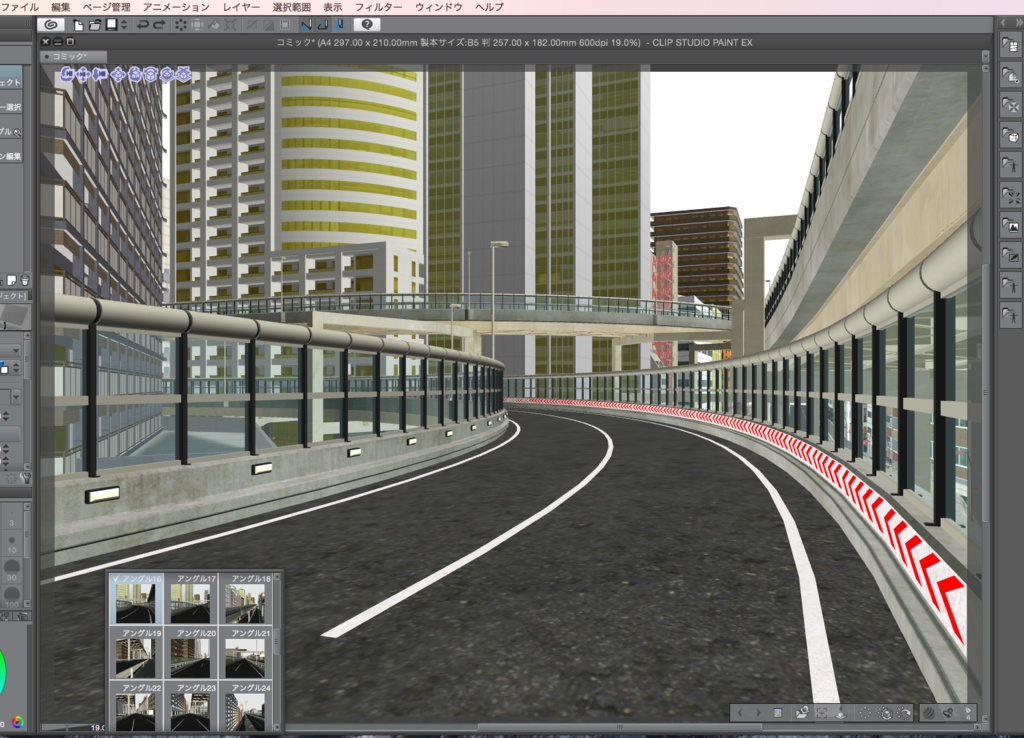Click the canvas preset stepper arrows in the toolbar
1024x738 pixels.
(122, 25)
